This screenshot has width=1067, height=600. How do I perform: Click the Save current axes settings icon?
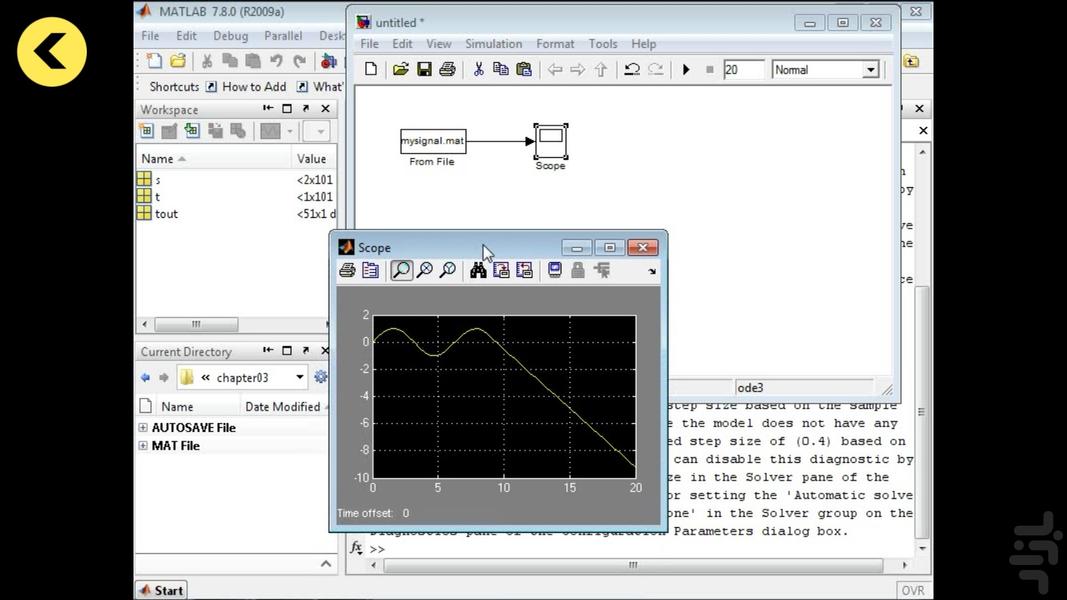pyautogui.click(x=501, y=270)
